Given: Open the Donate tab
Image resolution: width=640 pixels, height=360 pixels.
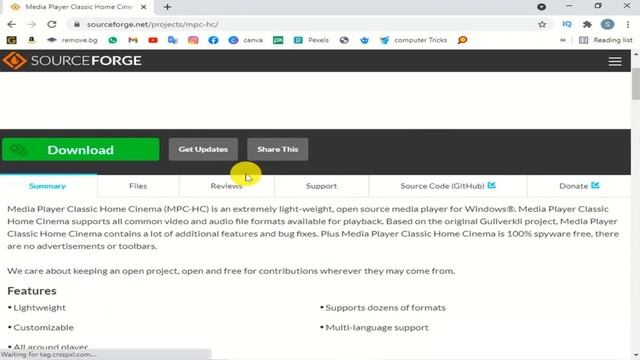Looking at the screenshot, I should pyautogui.click(x=579, y=186).
